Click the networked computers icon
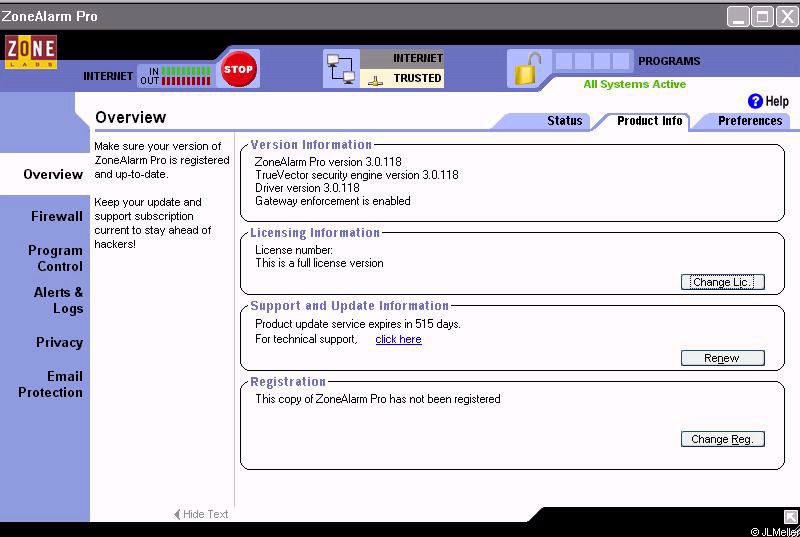This screenshot has width=800, height=537. (341, 69)
